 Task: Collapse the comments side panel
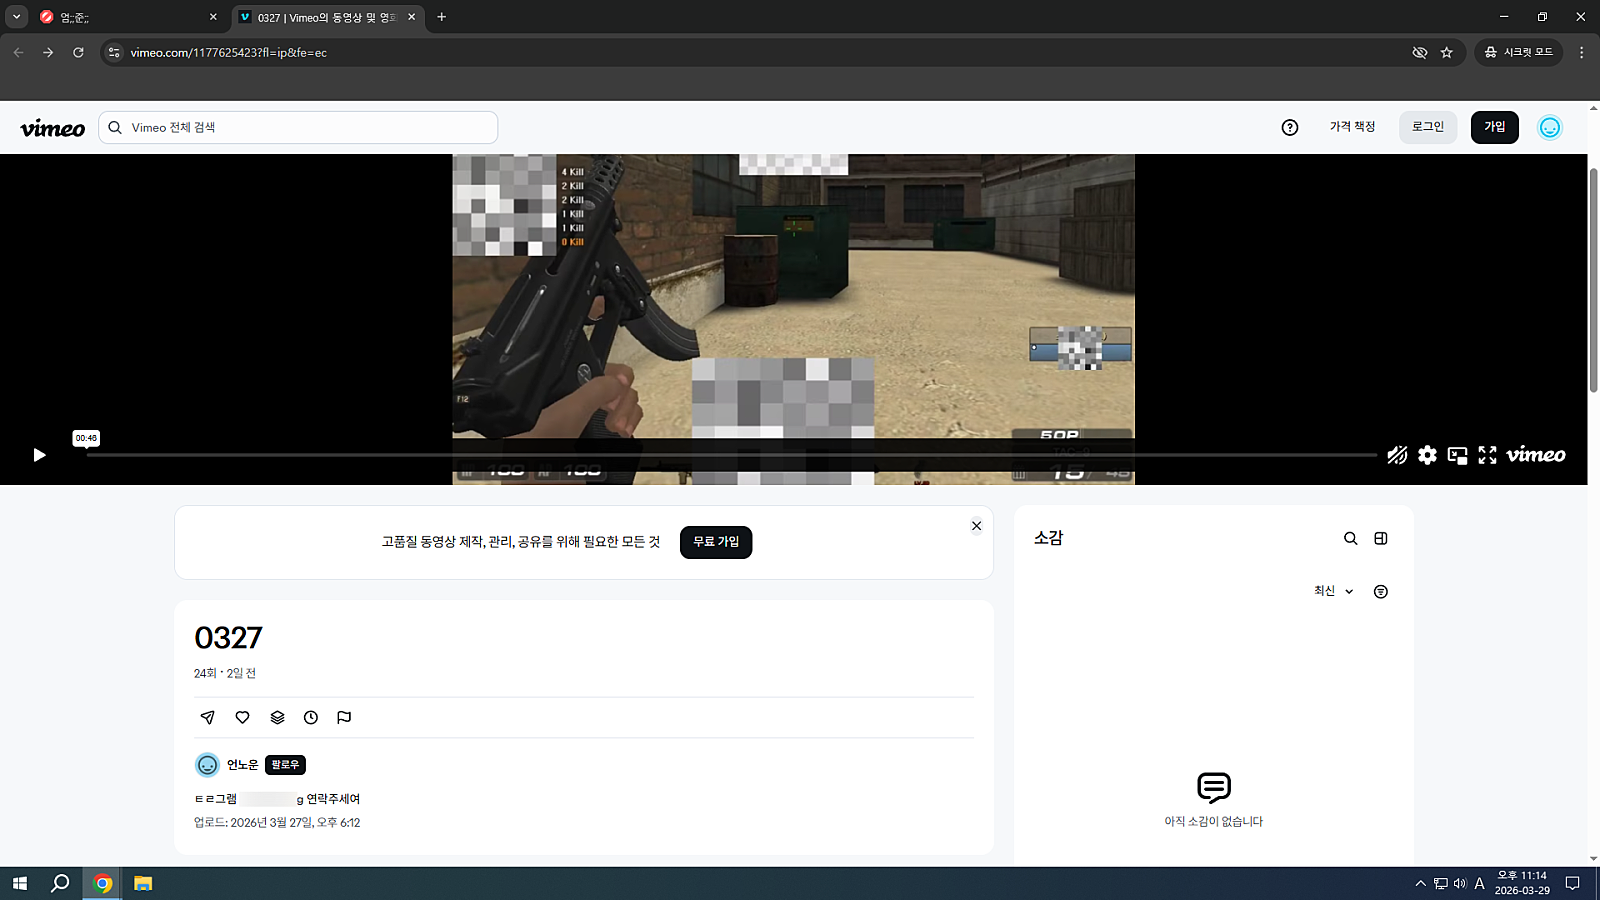[1381, 538]
